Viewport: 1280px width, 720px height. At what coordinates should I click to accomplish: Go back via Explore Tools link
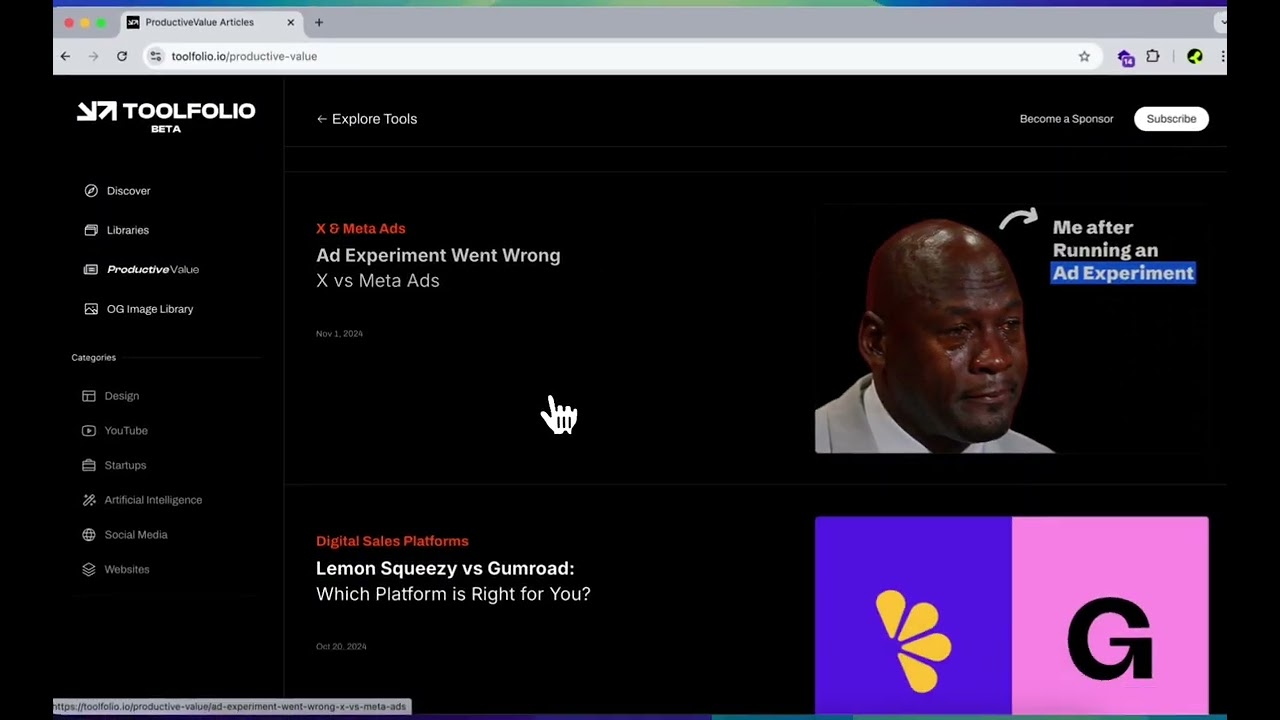(x=367, y=119)
